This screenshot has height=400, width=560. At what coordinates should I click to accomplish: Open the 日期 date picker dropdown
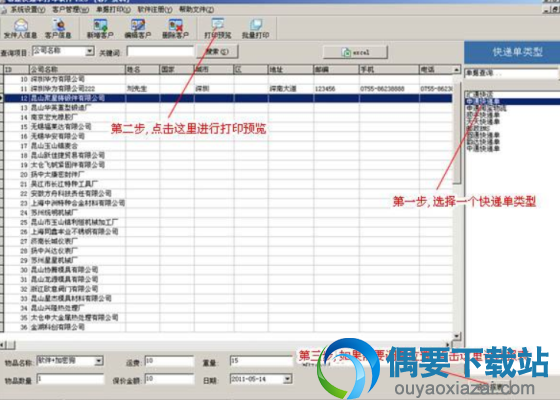(x=287, y=379)
